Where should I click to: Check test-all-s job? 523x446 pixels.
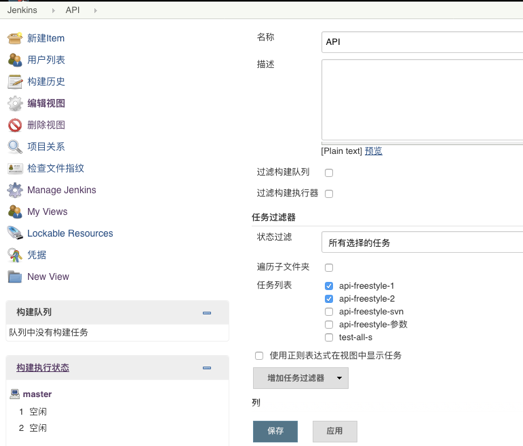tap(329, 337)
